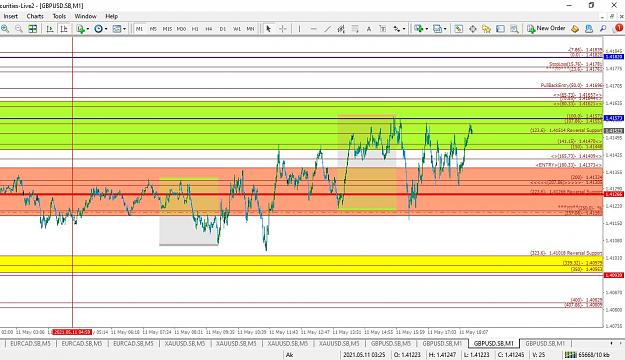This screenshot has height=360, width=625.
Task: Click the red 2021.05.11 04:59 date marker
Action: pos(72,332)
